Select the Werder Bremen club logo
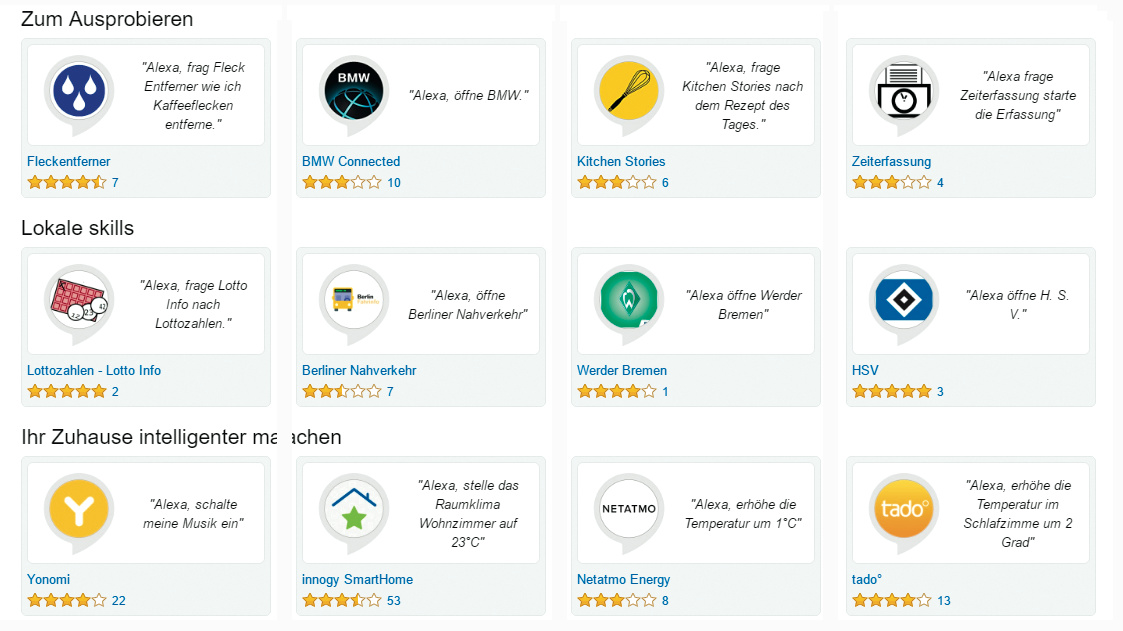The height and width of the screenshot is (631, 1123). 627,300
